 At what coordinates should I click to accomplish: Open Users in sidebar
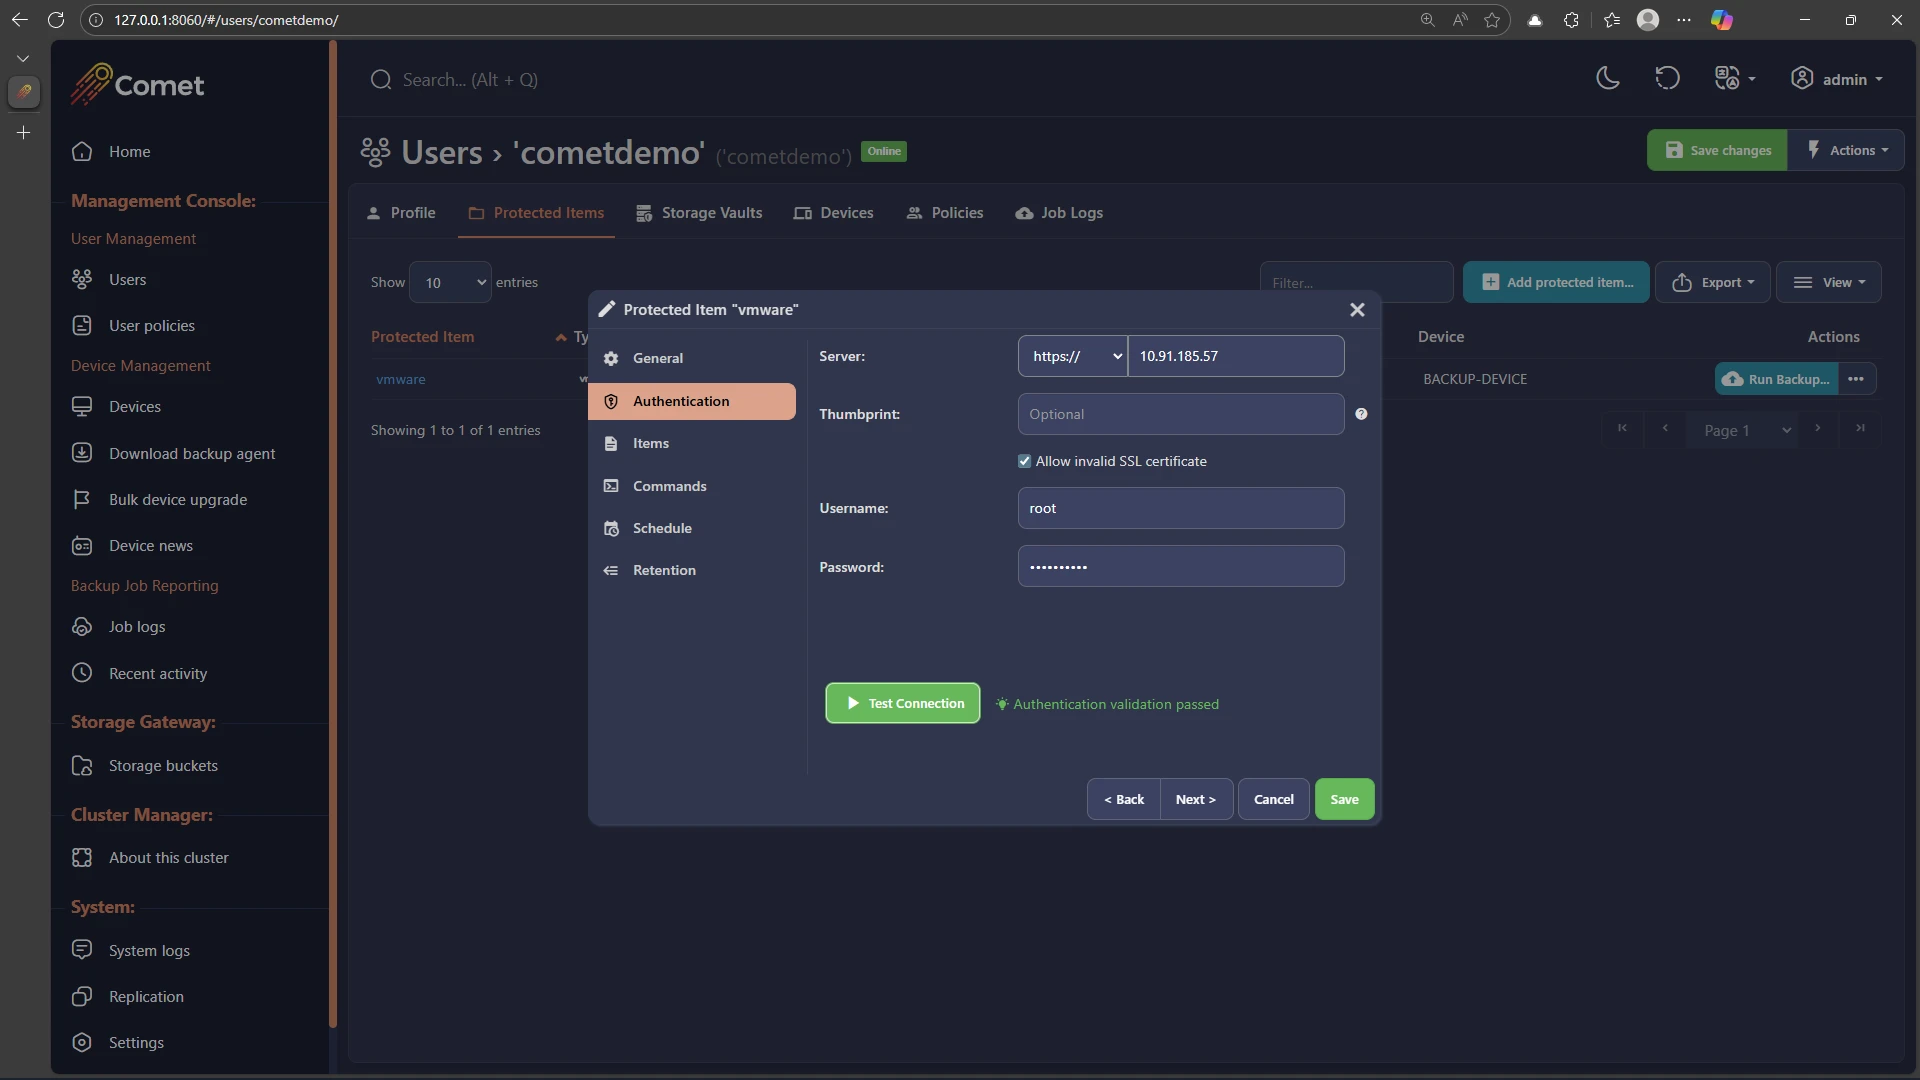(x=127, y=280)
